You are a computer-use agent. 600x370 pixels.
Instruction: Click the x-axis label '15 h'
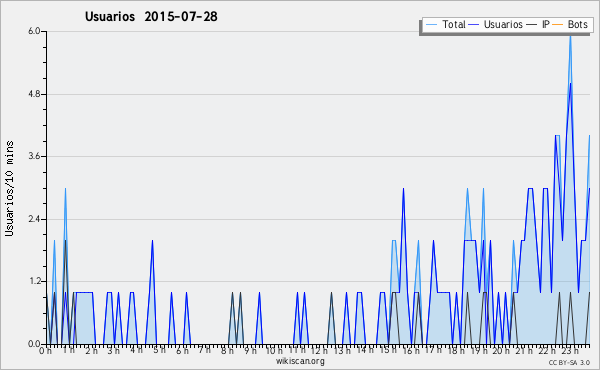tap(388, 350)
